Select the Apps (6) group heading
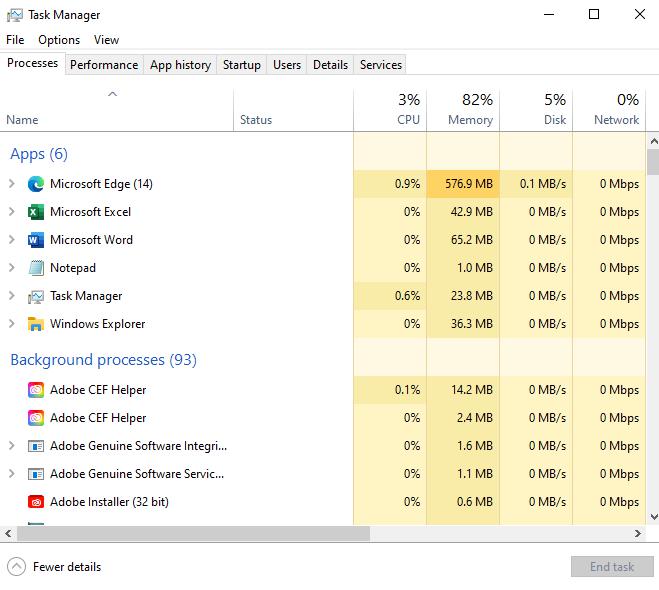The width and height of the screenshot is (659, 590). pos(39,154)
